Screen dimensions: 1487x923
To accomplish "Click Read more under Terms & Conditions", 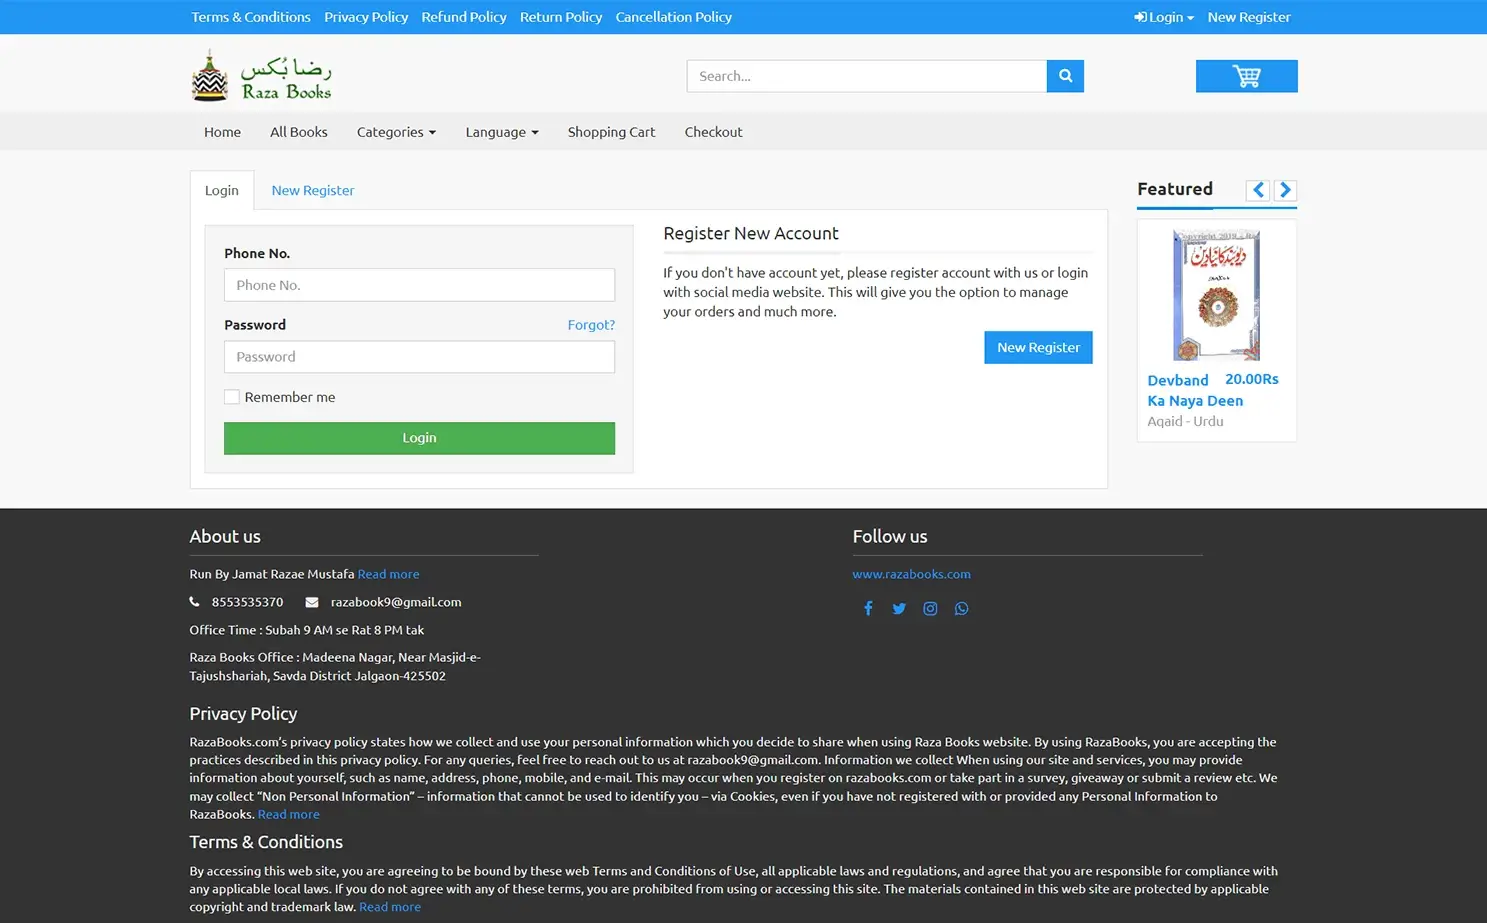I will tap(390, 906).
